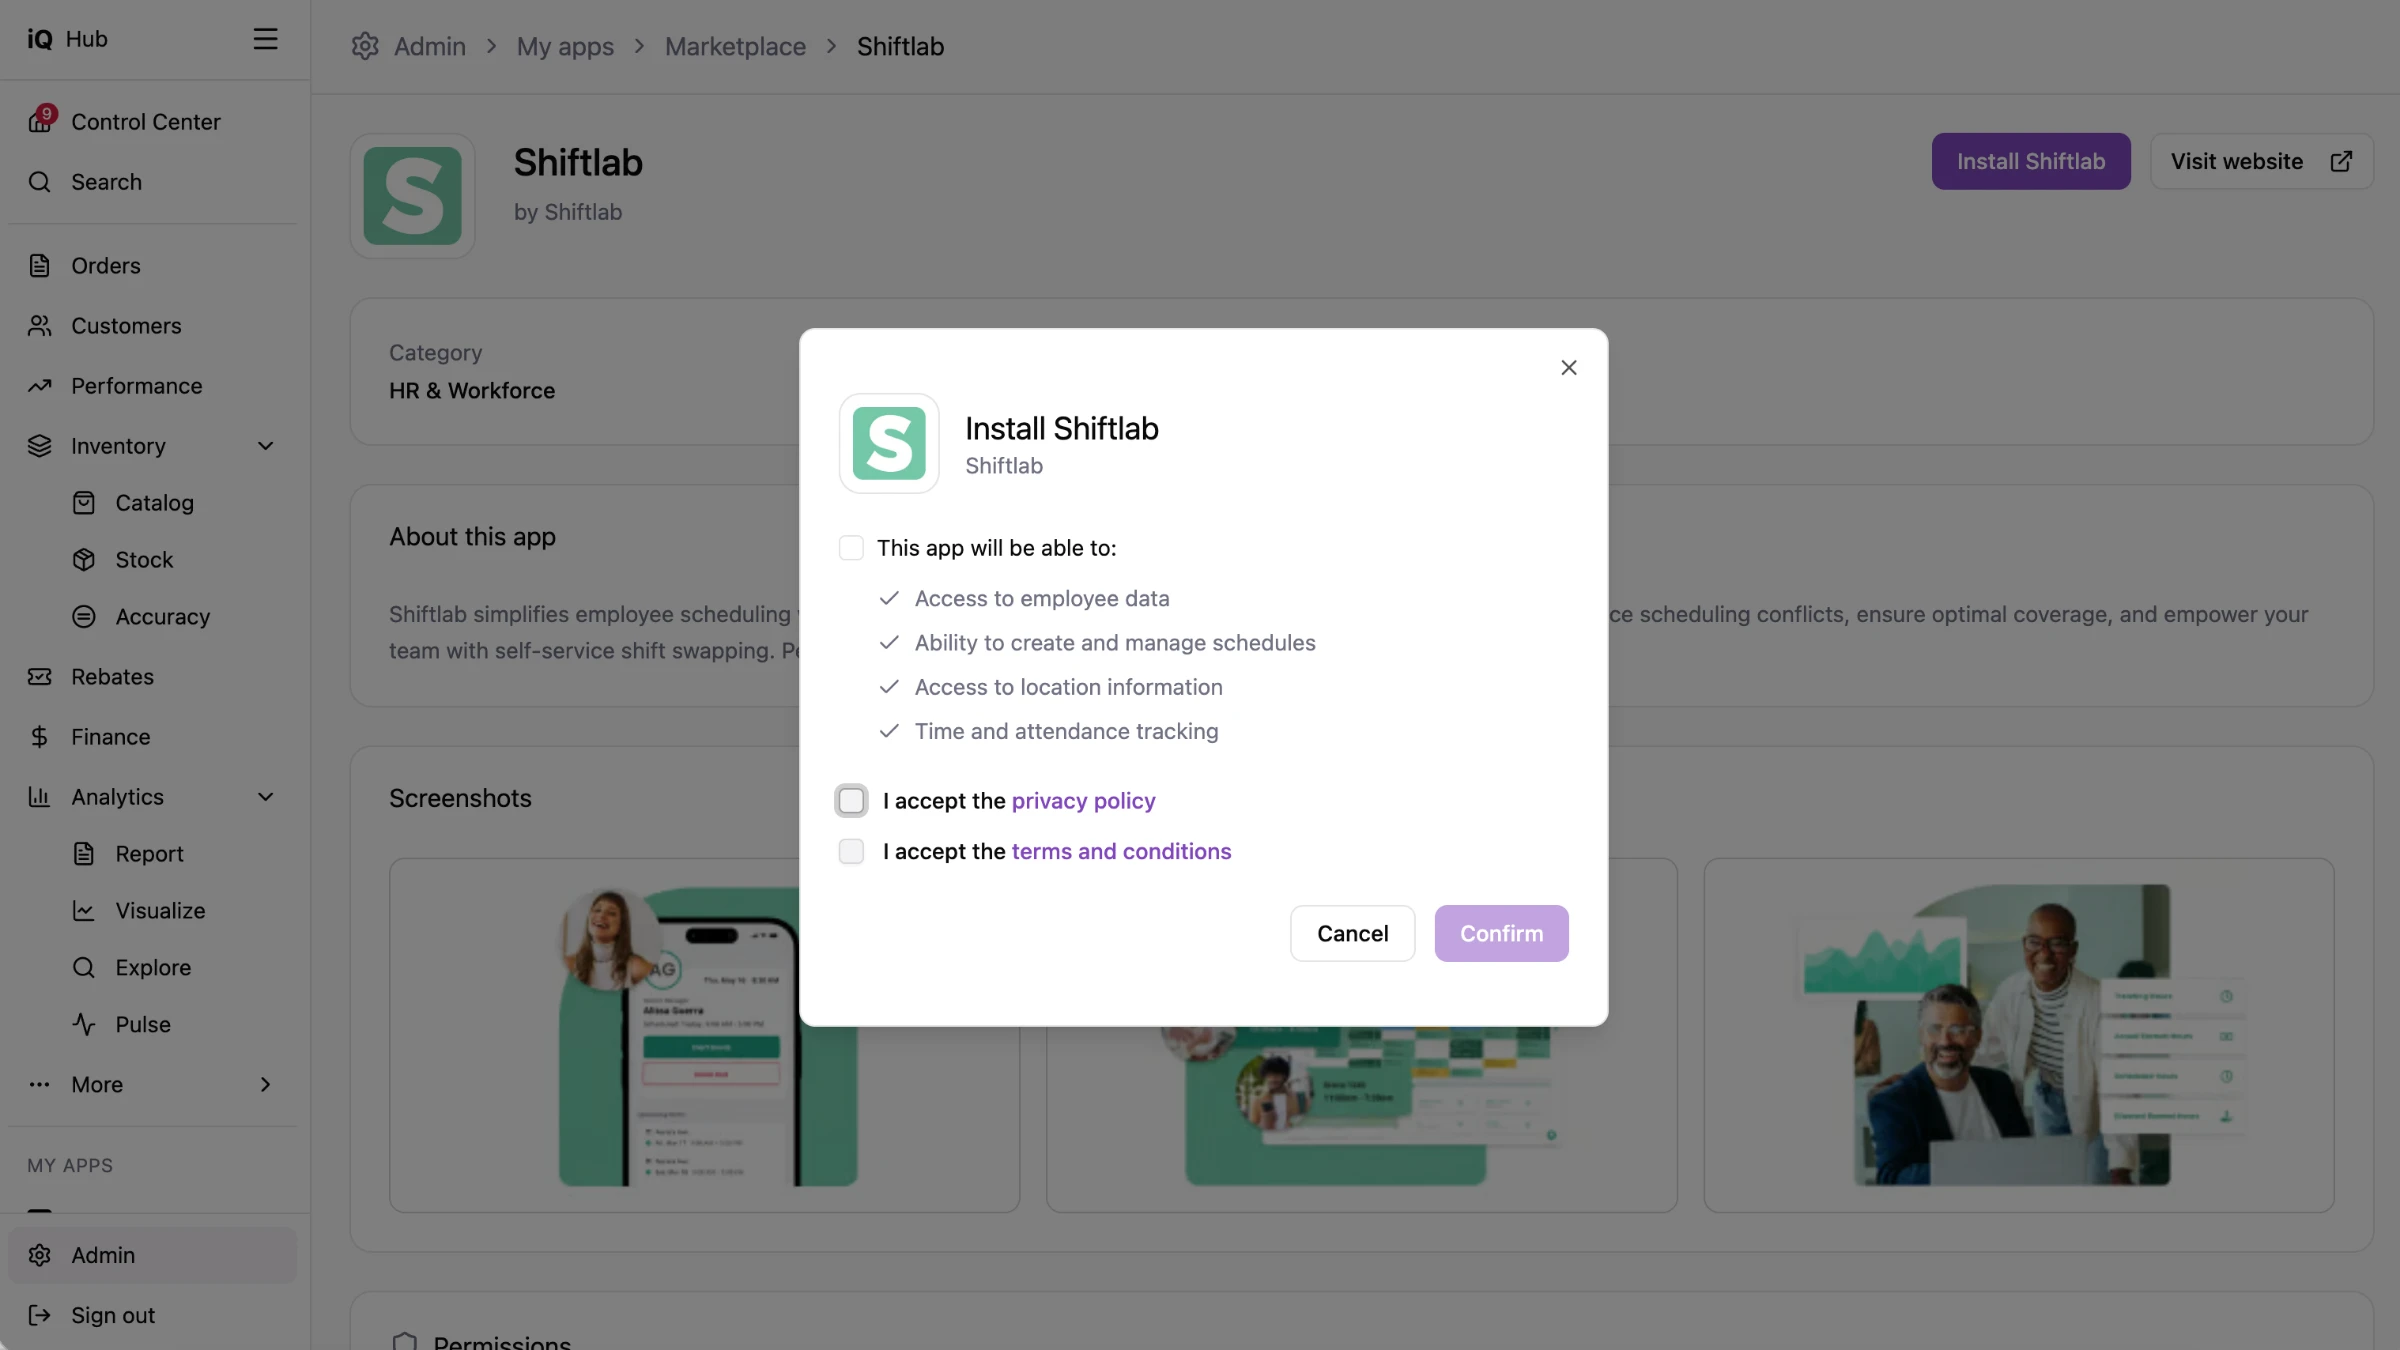Click the Report file icon

point(84,854)
